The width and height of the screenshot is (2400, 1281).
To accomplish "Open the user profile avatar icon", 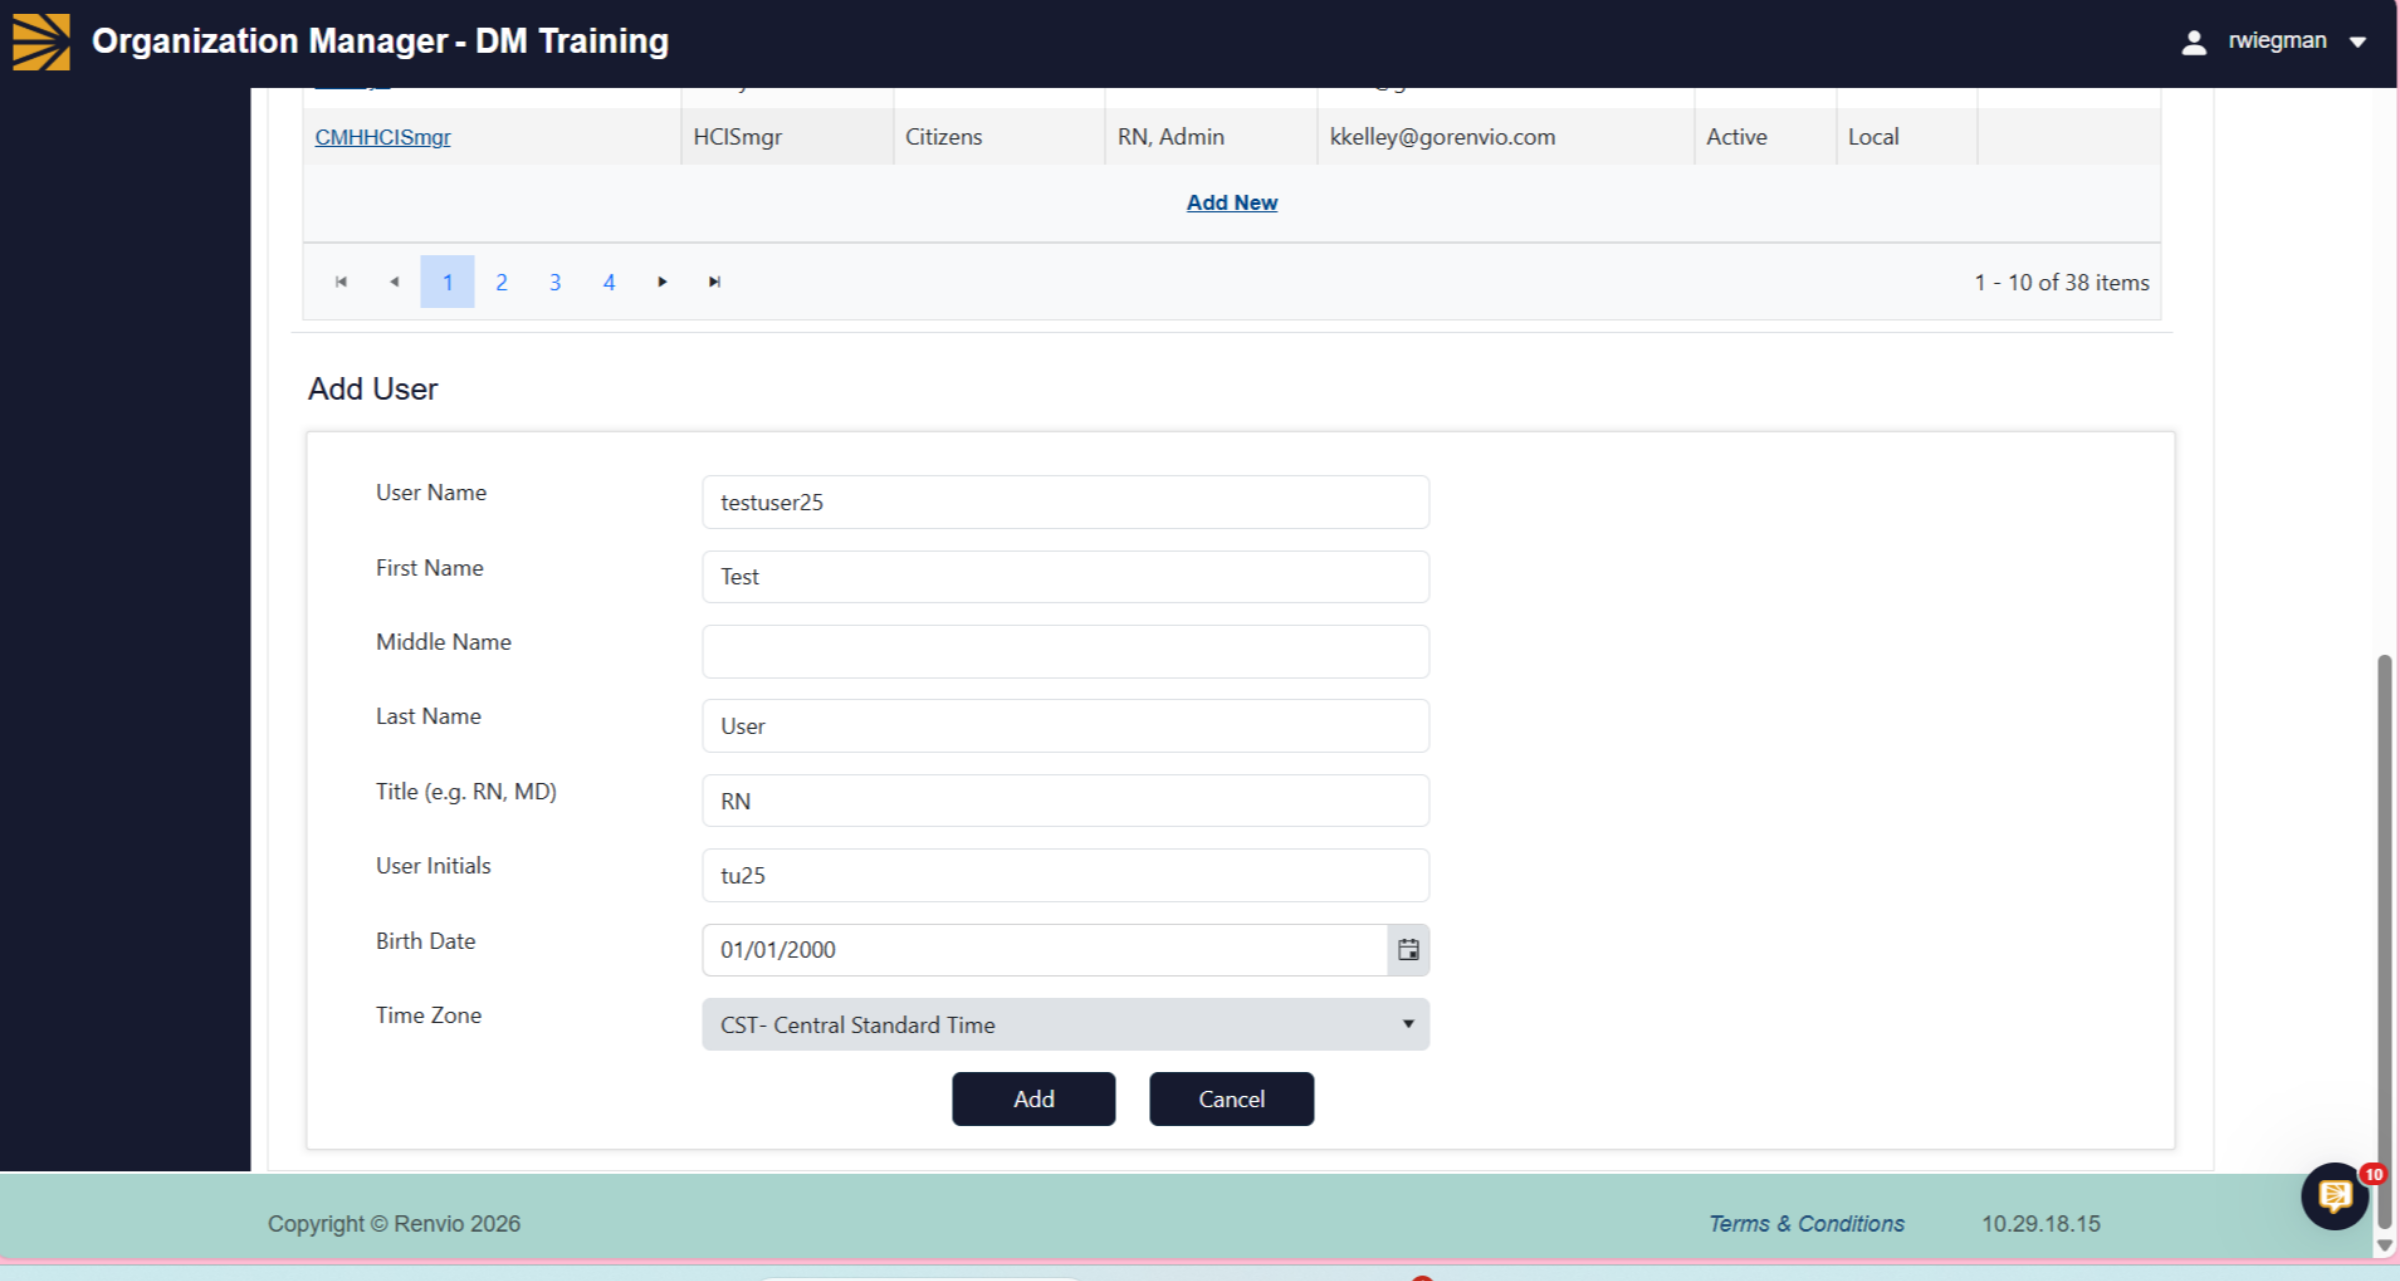I will point(2193,42).
